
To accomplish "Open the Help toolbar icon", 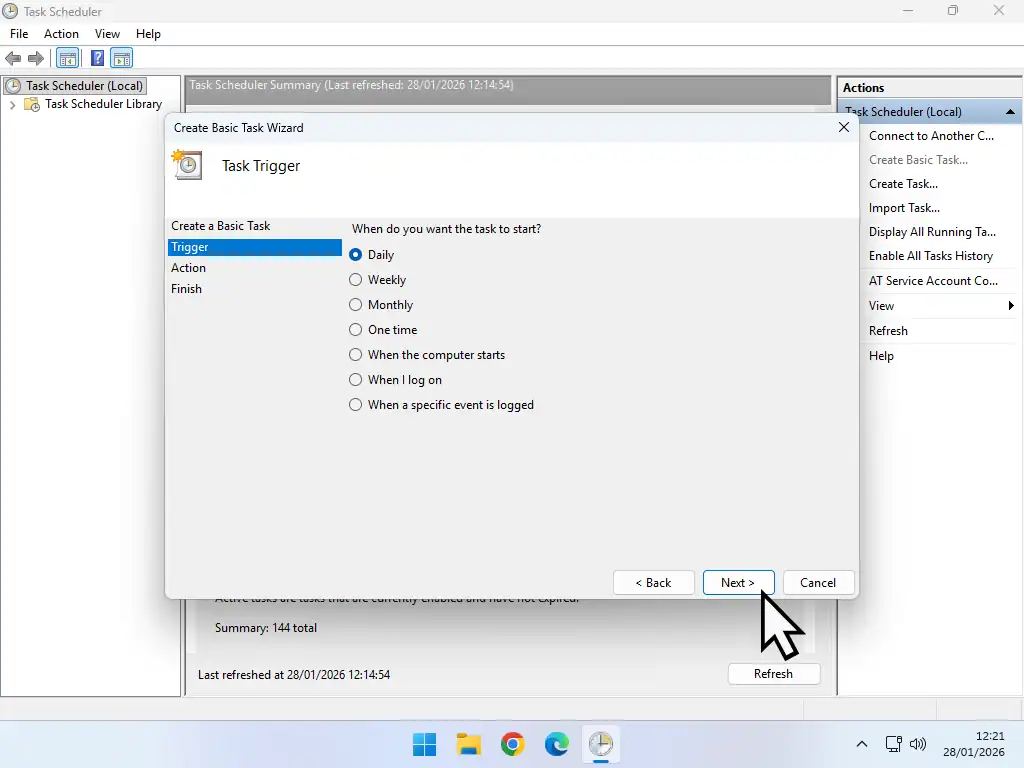I will point(97,58).
